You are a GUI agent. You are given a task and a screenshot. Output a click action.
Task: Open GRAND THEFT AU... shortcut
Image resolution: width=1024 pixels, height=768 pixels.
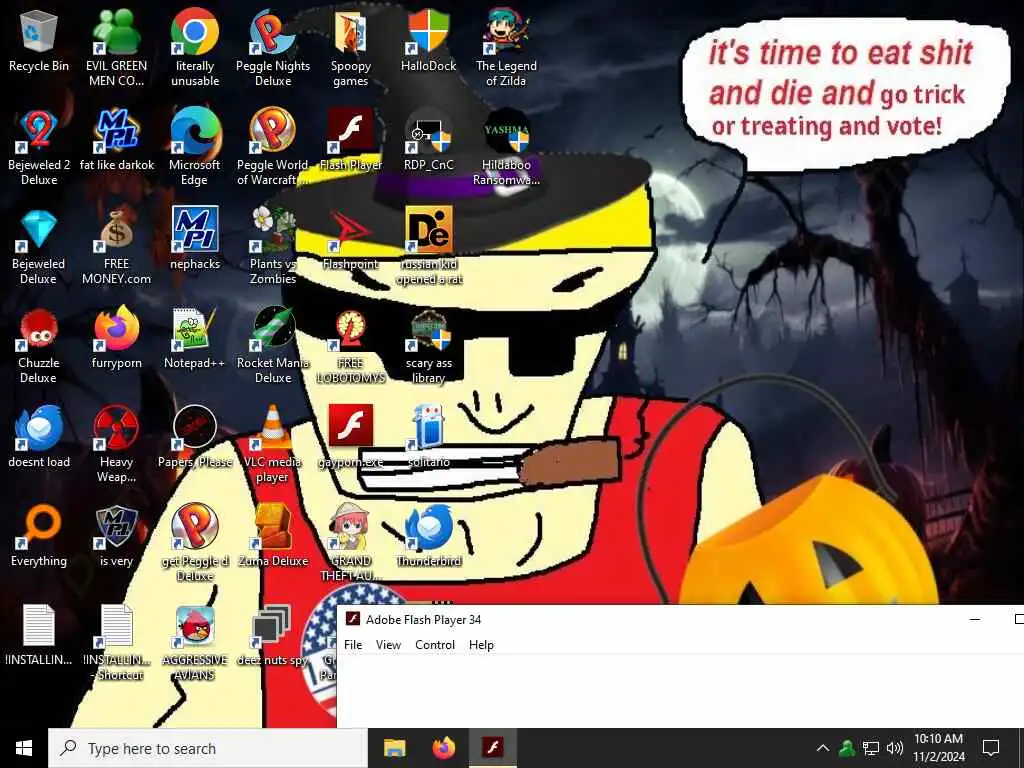point(351,543)
